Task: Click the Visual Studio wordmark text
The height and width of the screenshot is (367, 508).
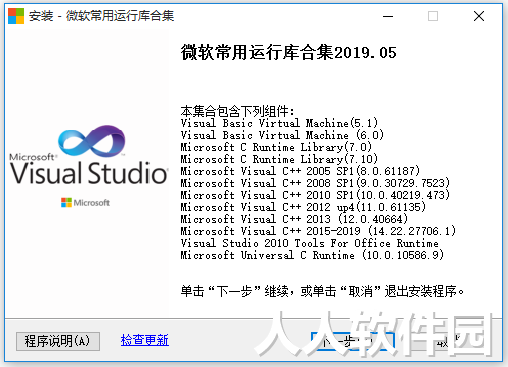Action: click(x=89, y=173)
